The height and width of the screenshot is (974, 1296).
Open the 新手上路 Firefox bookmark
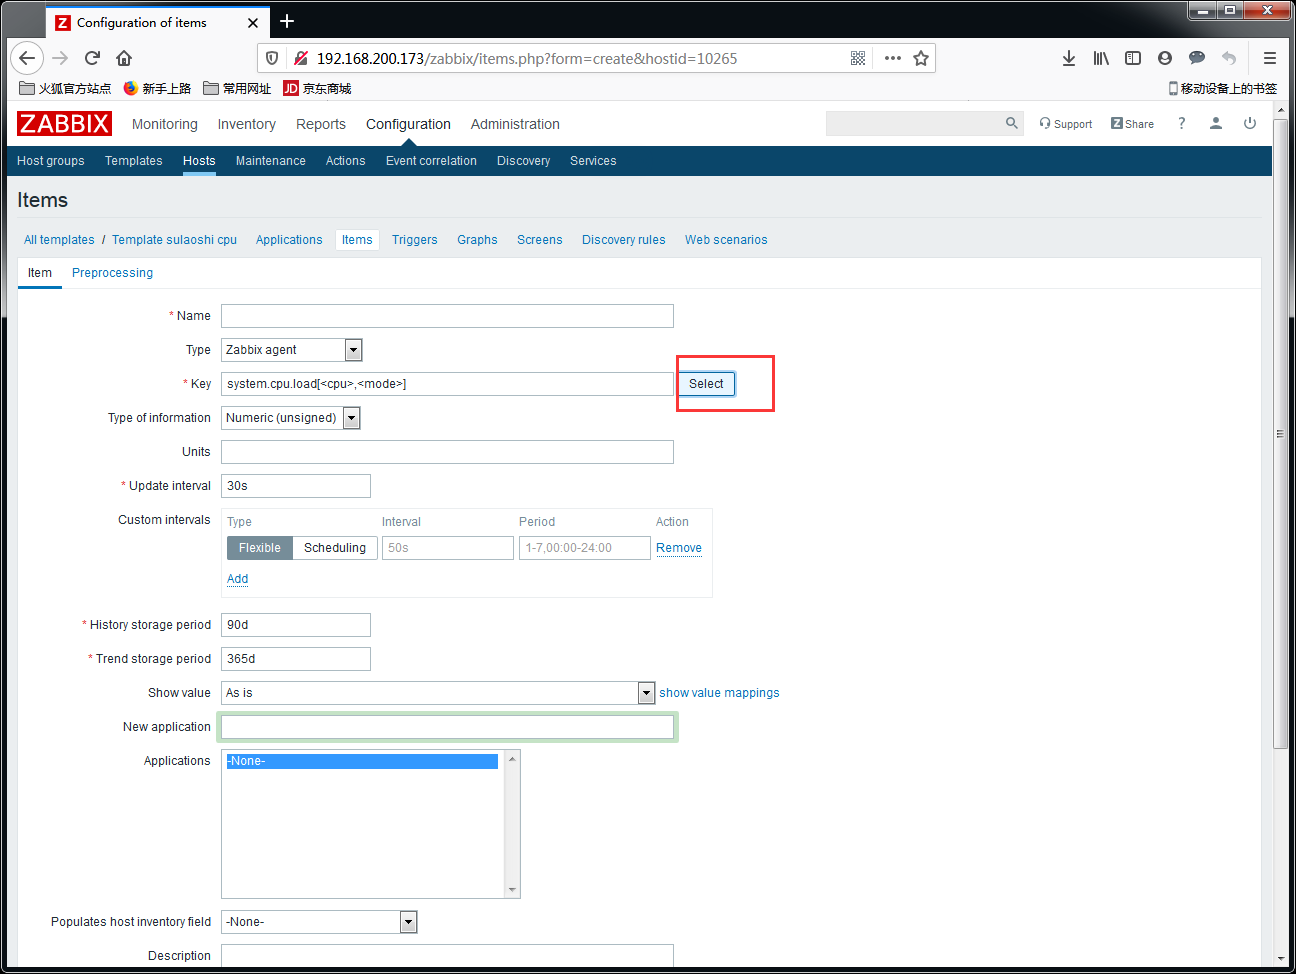157,88
